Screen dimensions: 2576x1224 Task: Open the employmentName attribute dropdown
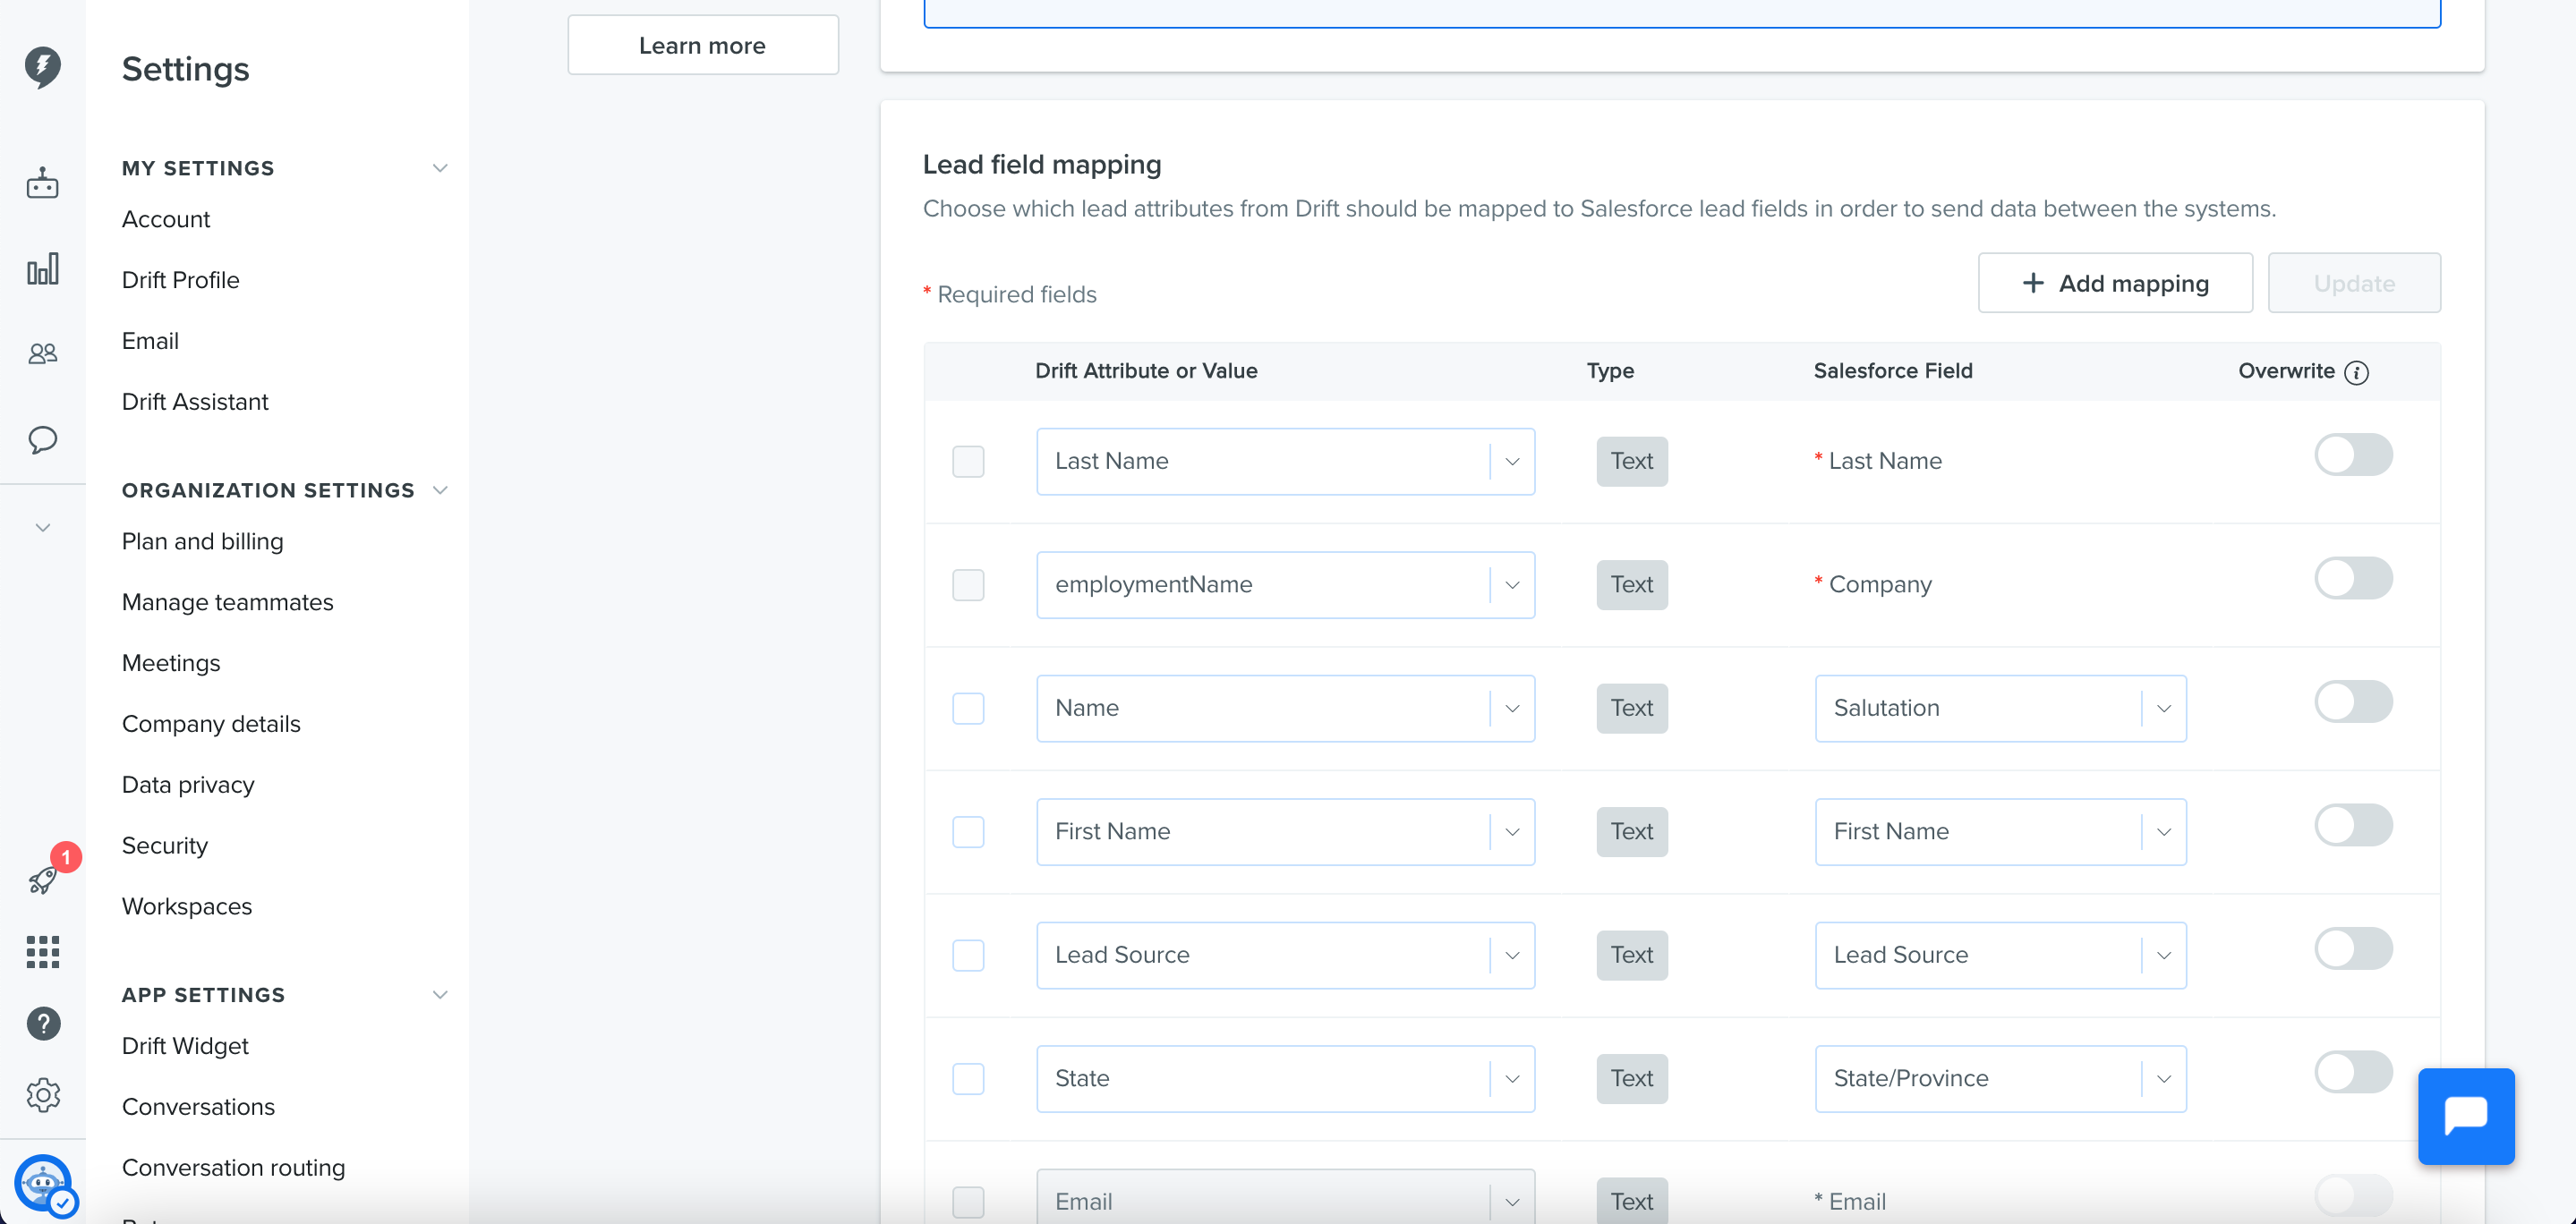coord(1285,584)
